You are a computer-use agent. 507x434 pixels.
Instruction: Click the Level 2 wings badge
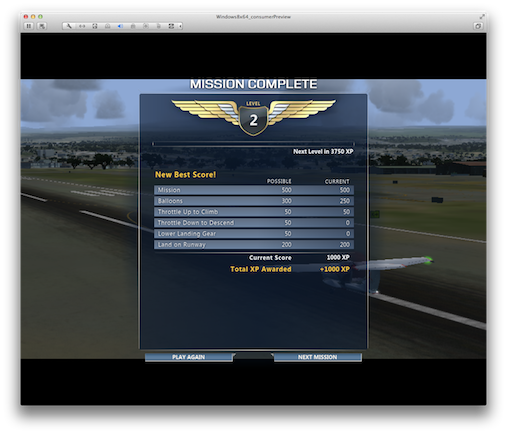(253, 117)
